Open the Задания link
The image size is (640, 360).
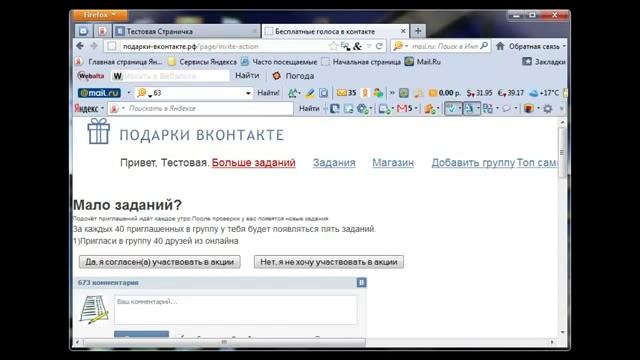[334, 162]
